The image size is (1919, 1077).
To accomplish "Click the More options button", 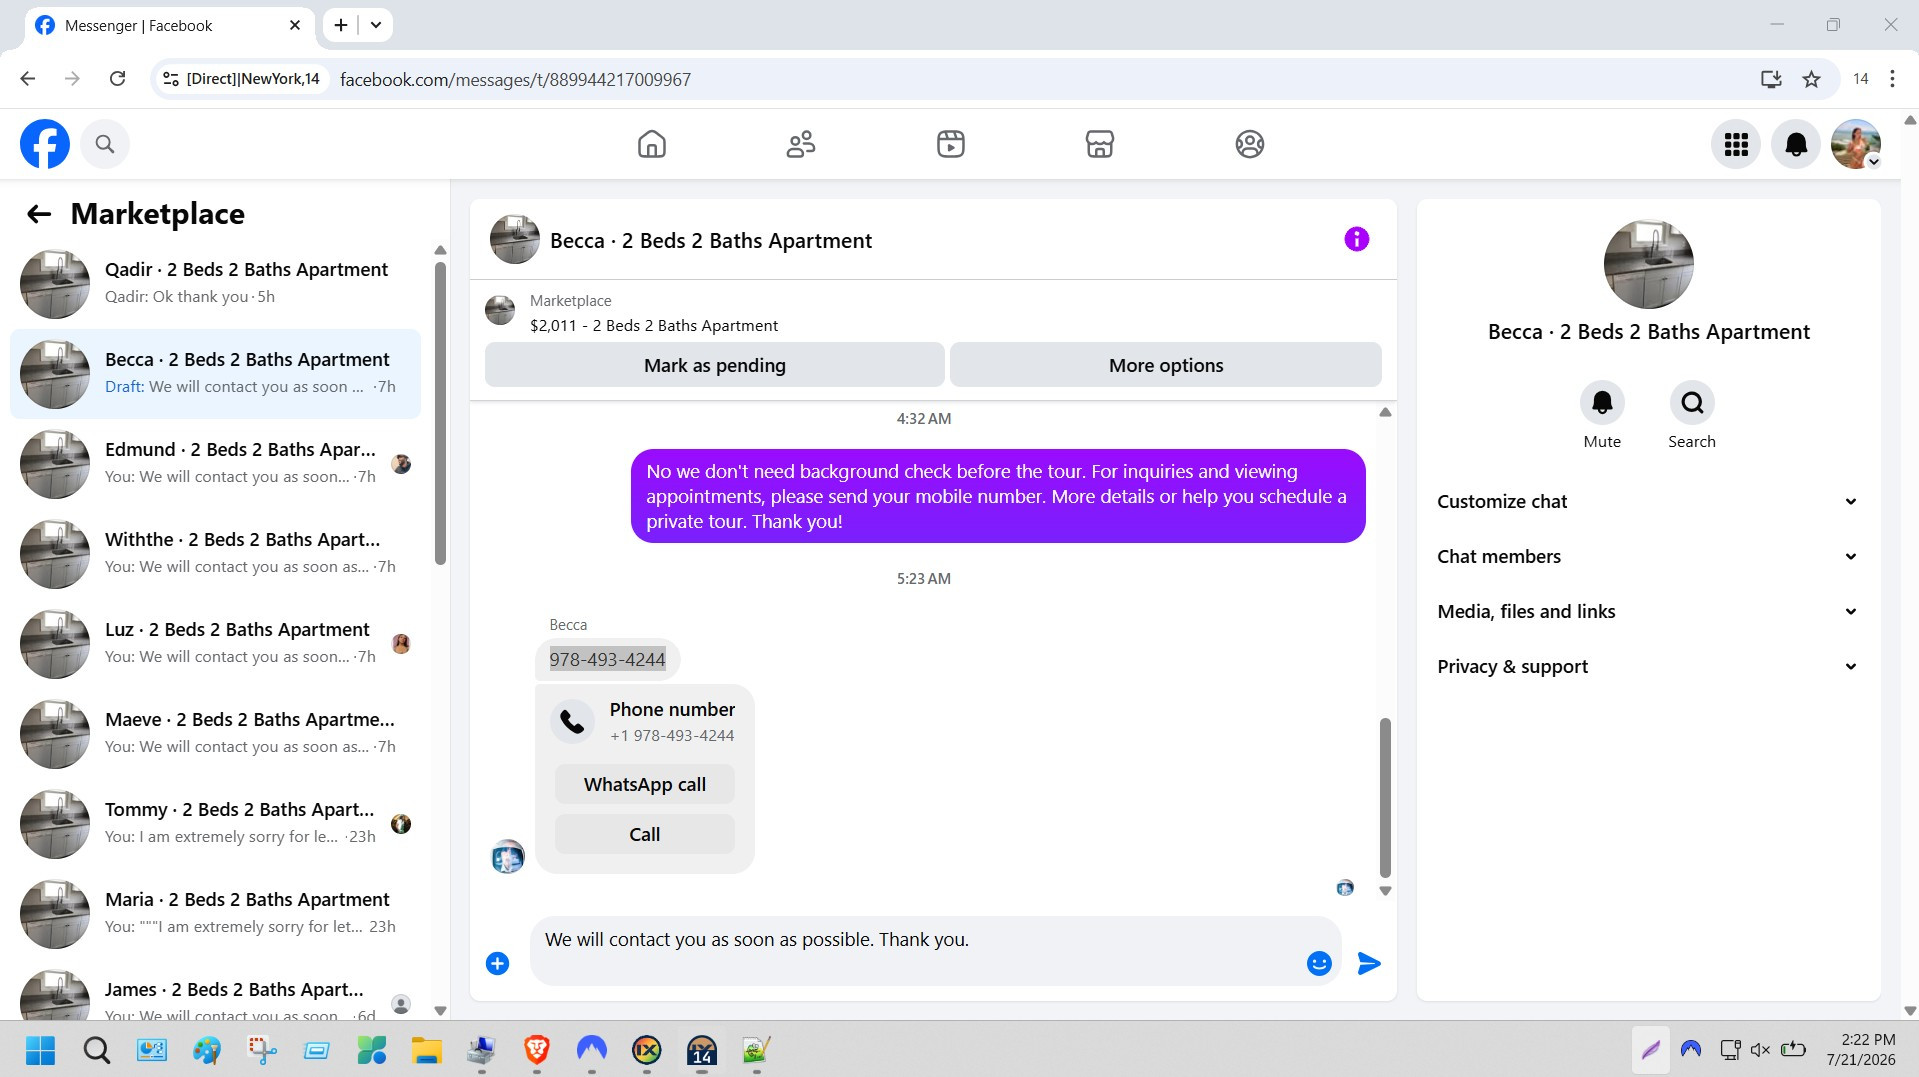I will (1166, 365).
